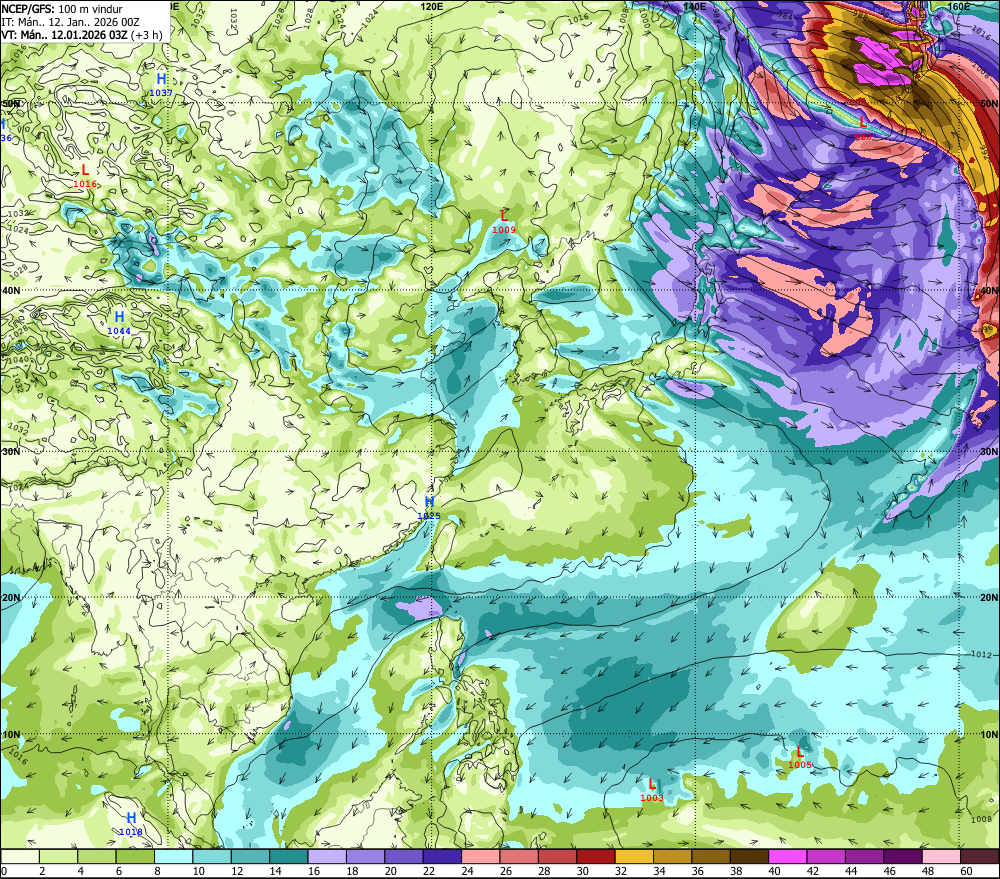Click the pale green 2–4 legend swatch

[x=59, y=856]
